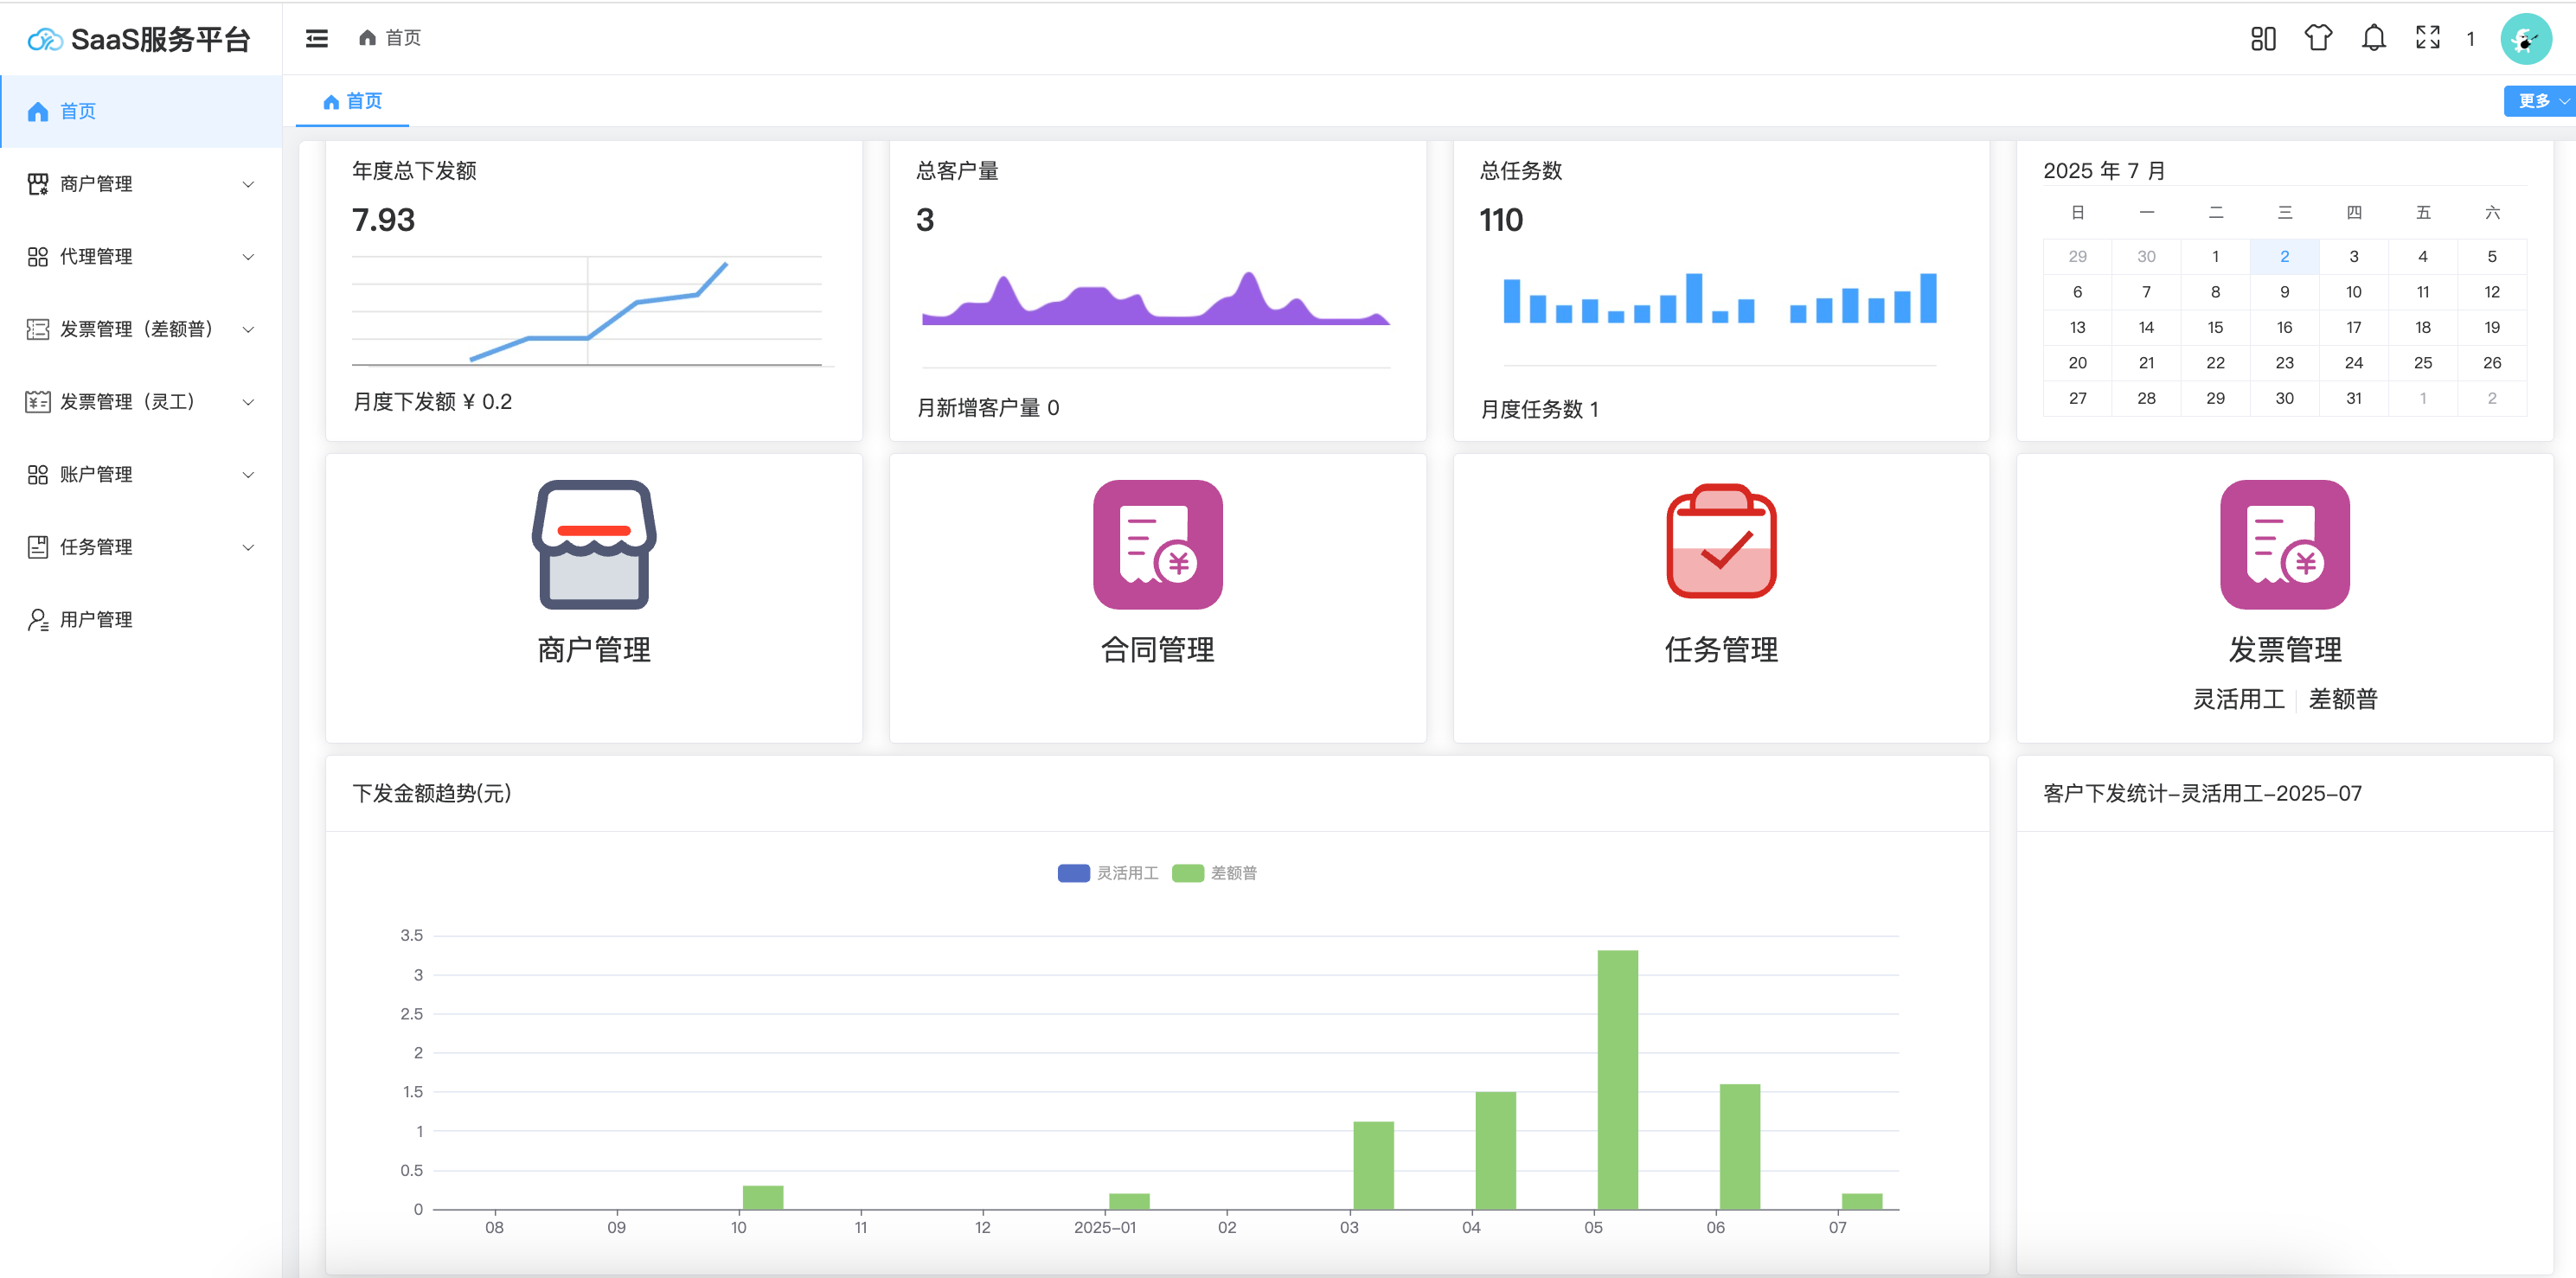This screenshot has height=1278, width=2576.
Task: Click the layout grid icon in header
Action: tap(2263, 38)
